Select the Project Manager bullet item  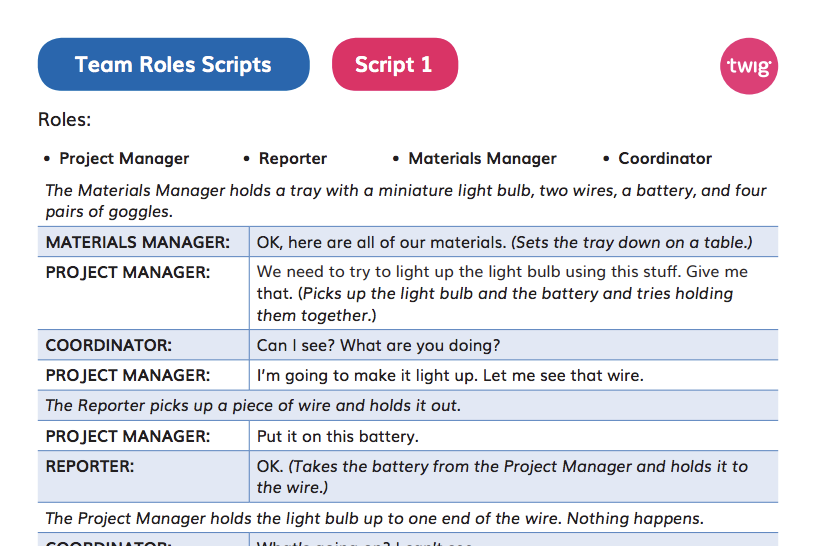(x=124, y=158)
